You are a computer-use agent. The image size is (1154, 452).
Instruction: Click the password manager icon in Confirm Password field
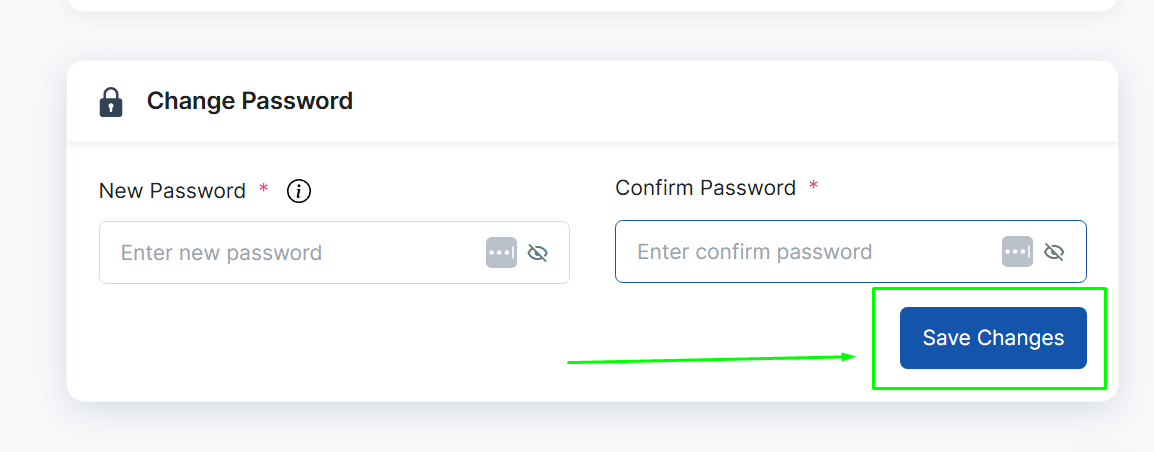tap(1017, 252)
